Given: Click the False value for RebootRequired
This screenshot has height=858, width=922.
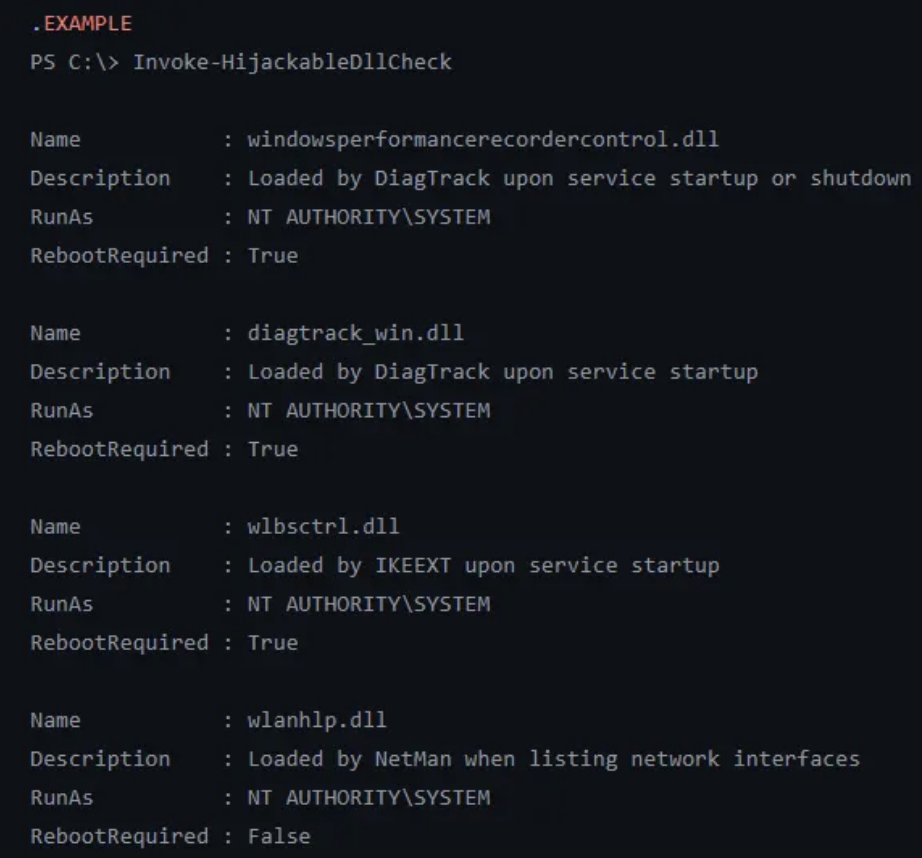Looking at the screenshot, I should pos(279,836).
